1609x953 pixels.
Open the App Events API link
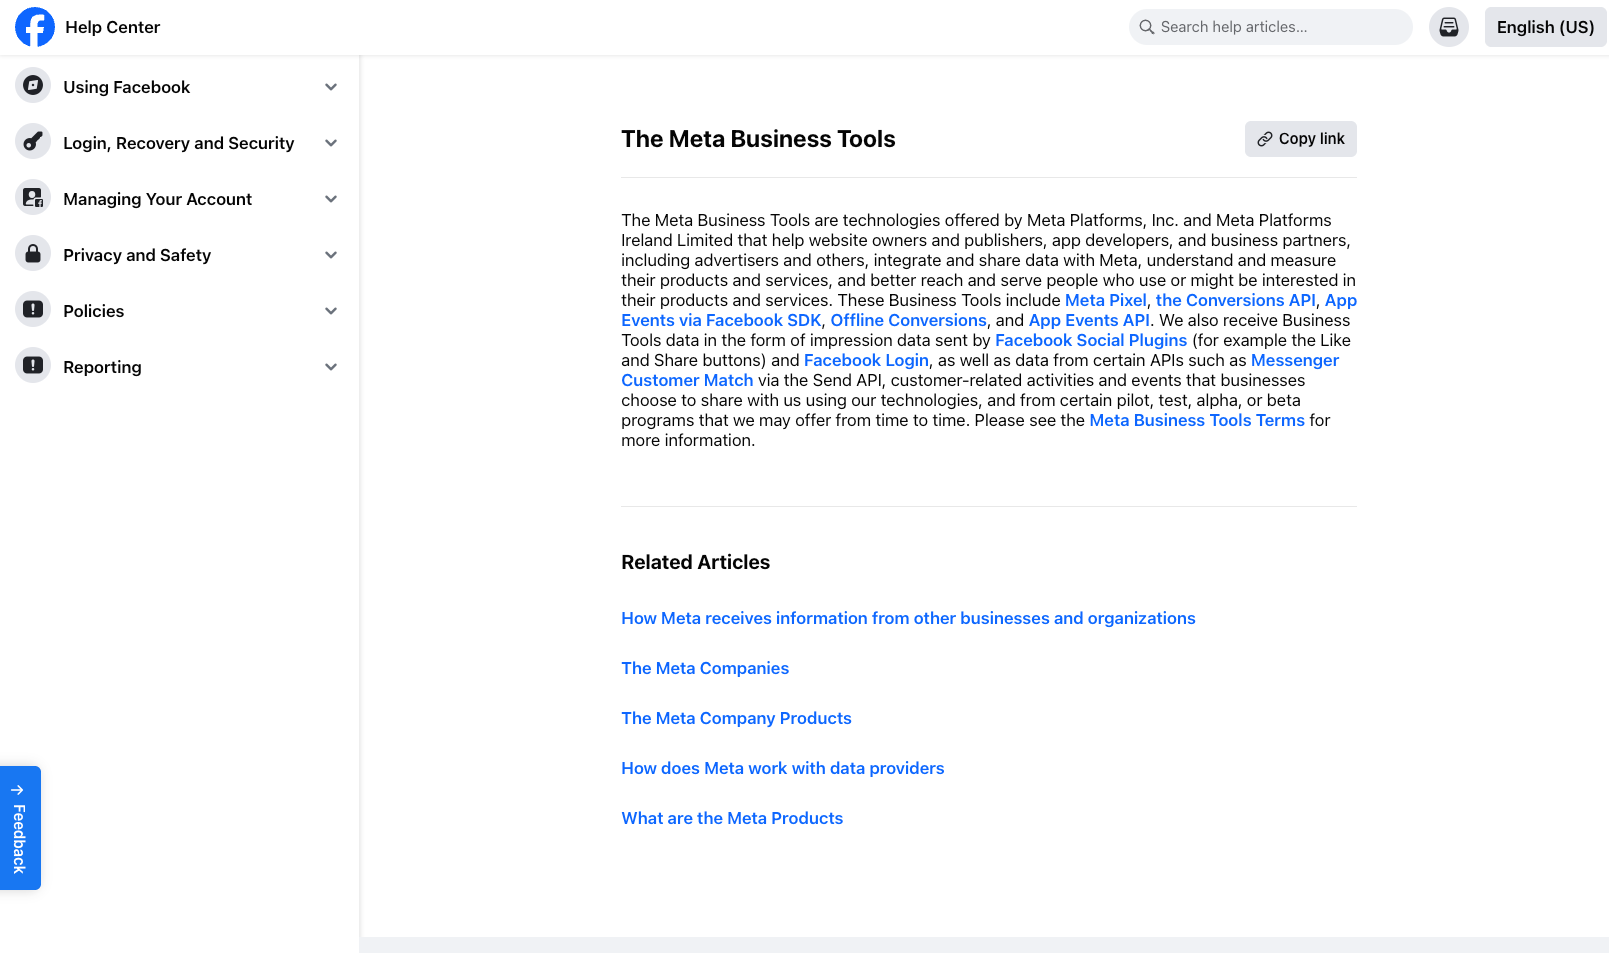(x=1089, y=320)
